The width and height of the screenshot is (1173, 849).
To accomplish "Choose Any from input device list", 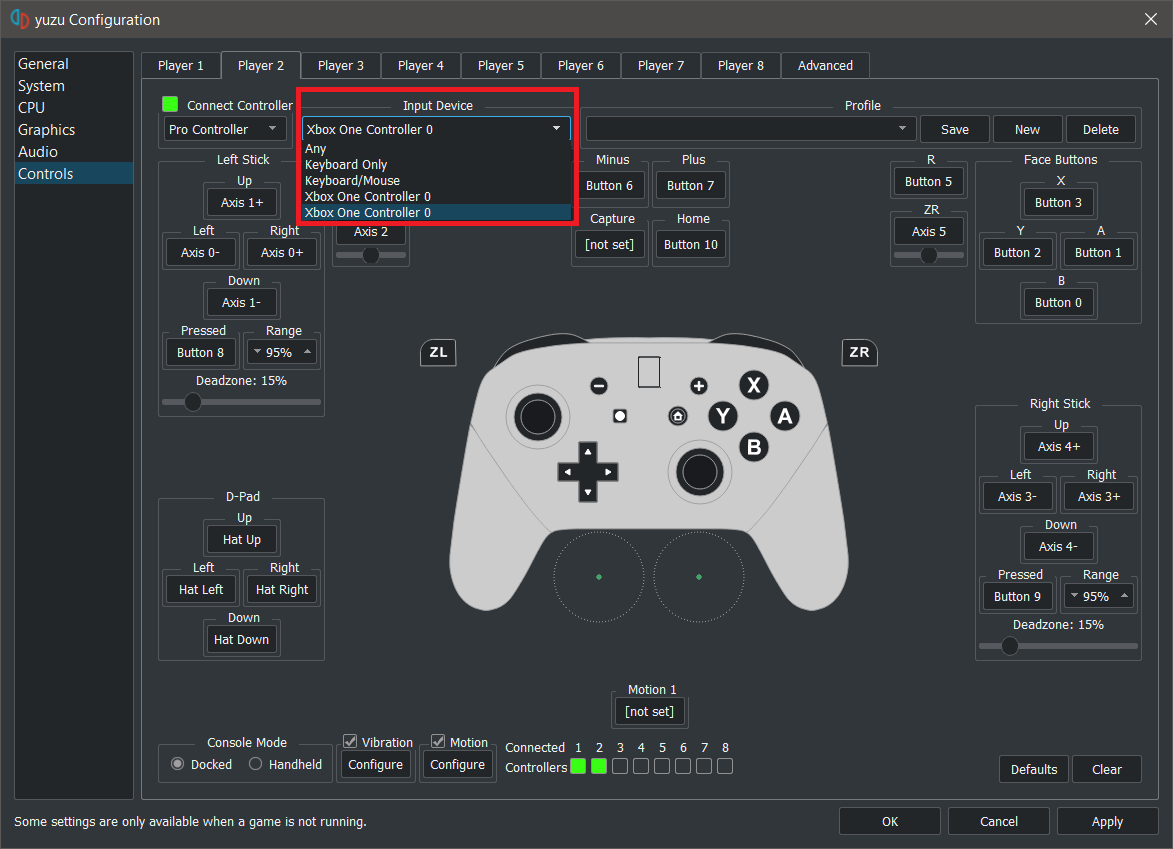I will point(437,149).
